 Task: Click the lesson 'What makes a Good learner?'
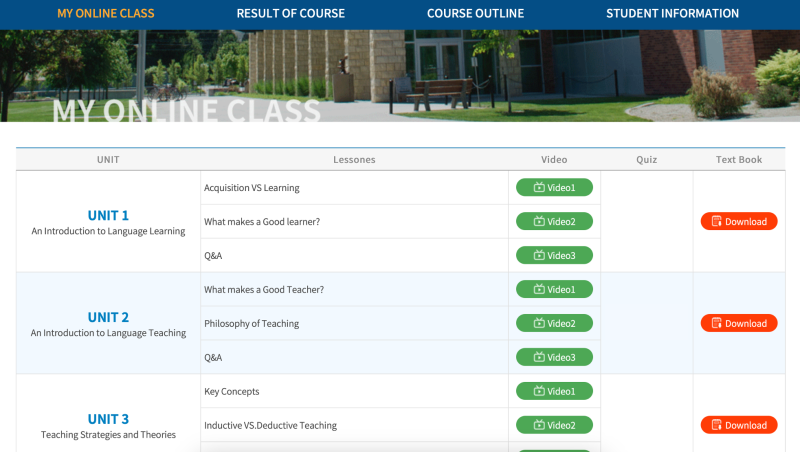point(262,222)
